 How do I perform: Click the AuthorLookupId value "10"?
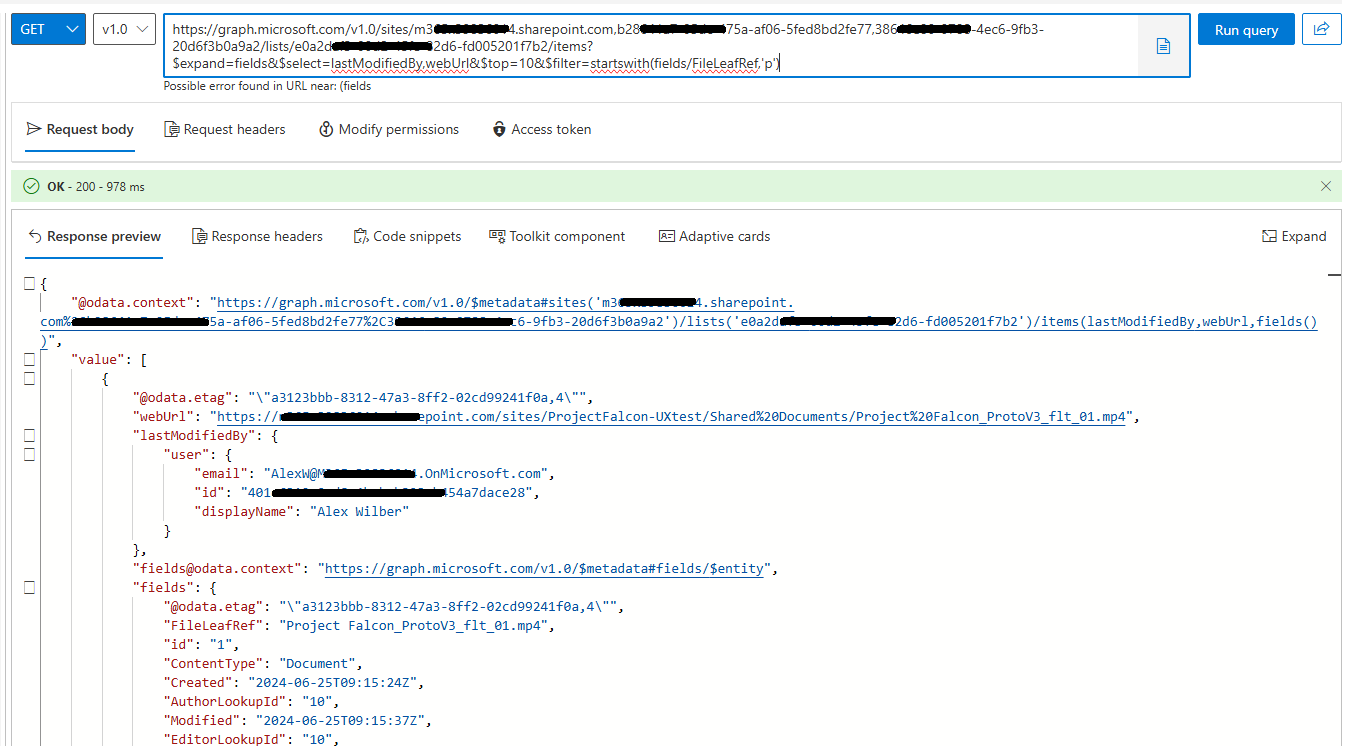click(x=318, y=701)
